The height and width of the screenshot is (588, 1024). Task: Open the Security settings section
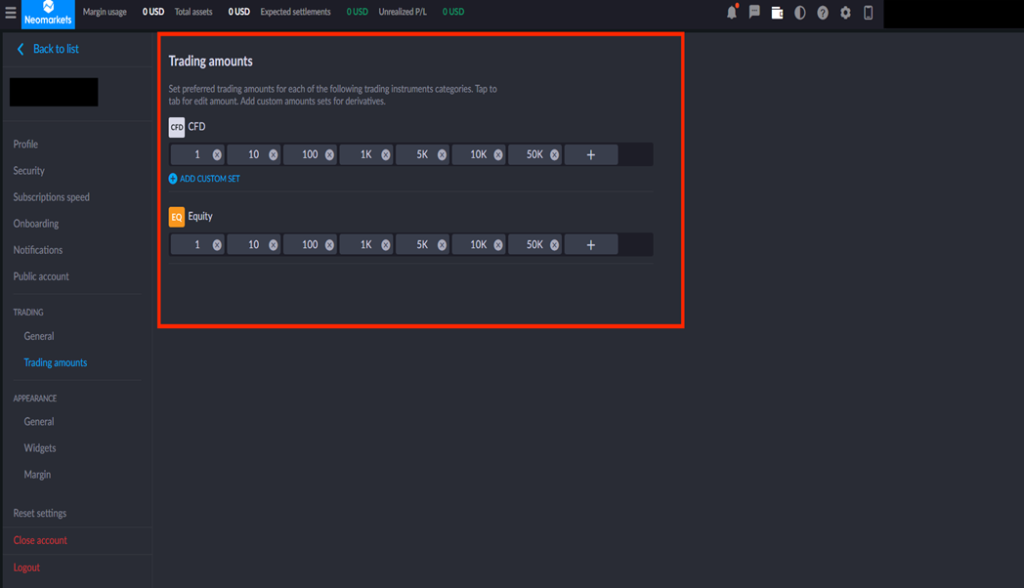coord(29,171)
